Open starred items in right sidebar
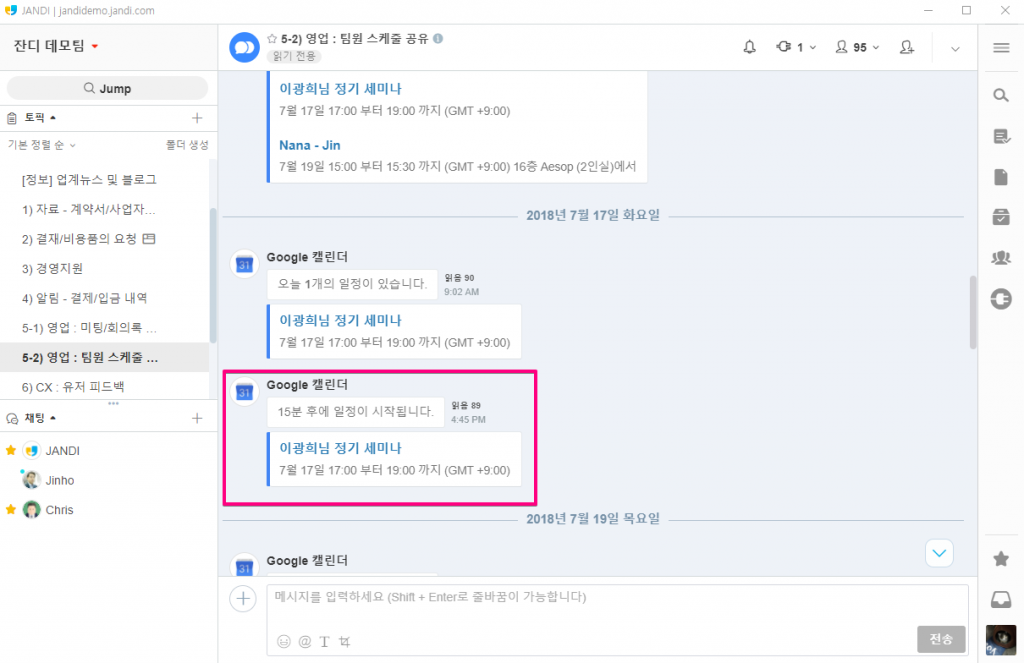 tap(1000, 558)
